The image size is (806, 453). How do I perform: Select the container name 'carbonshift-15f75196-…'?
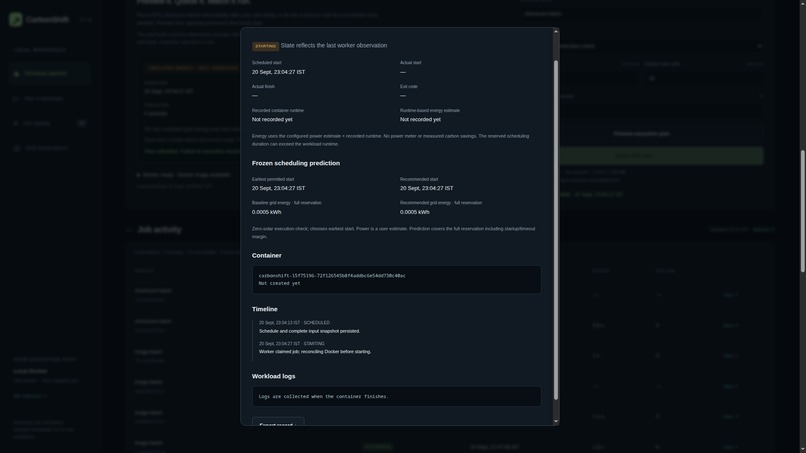tap(332, 276)
